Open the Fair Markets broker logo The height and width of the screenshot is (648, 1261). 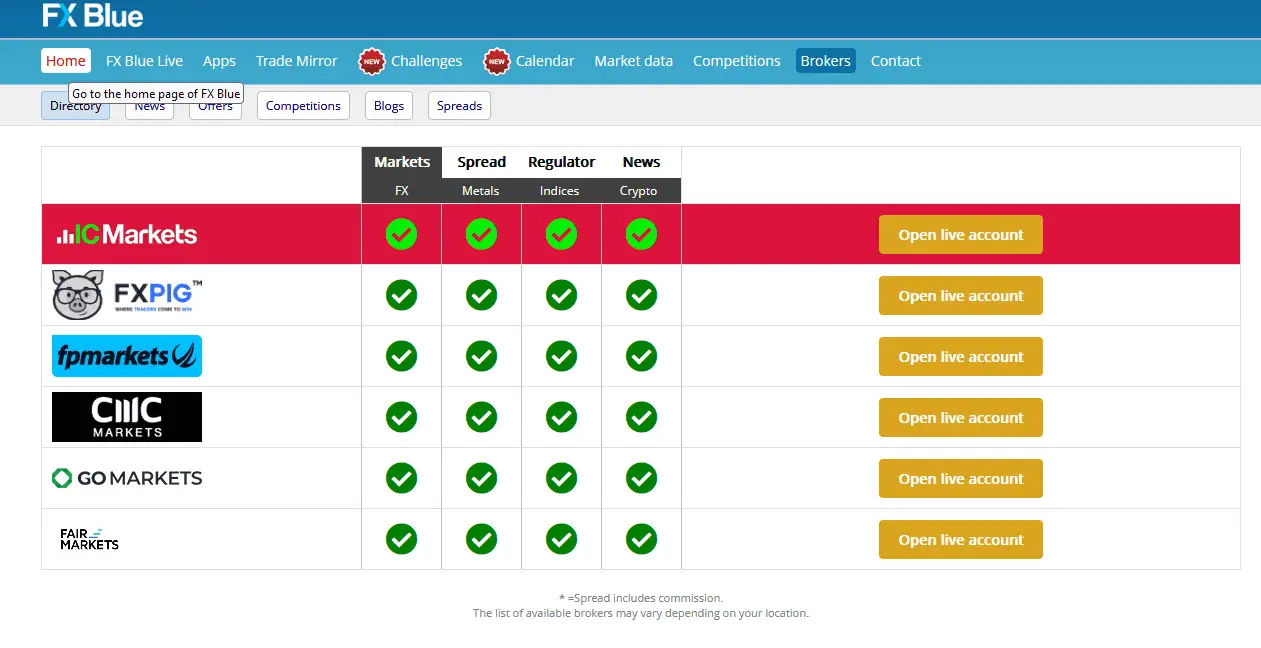89,539
